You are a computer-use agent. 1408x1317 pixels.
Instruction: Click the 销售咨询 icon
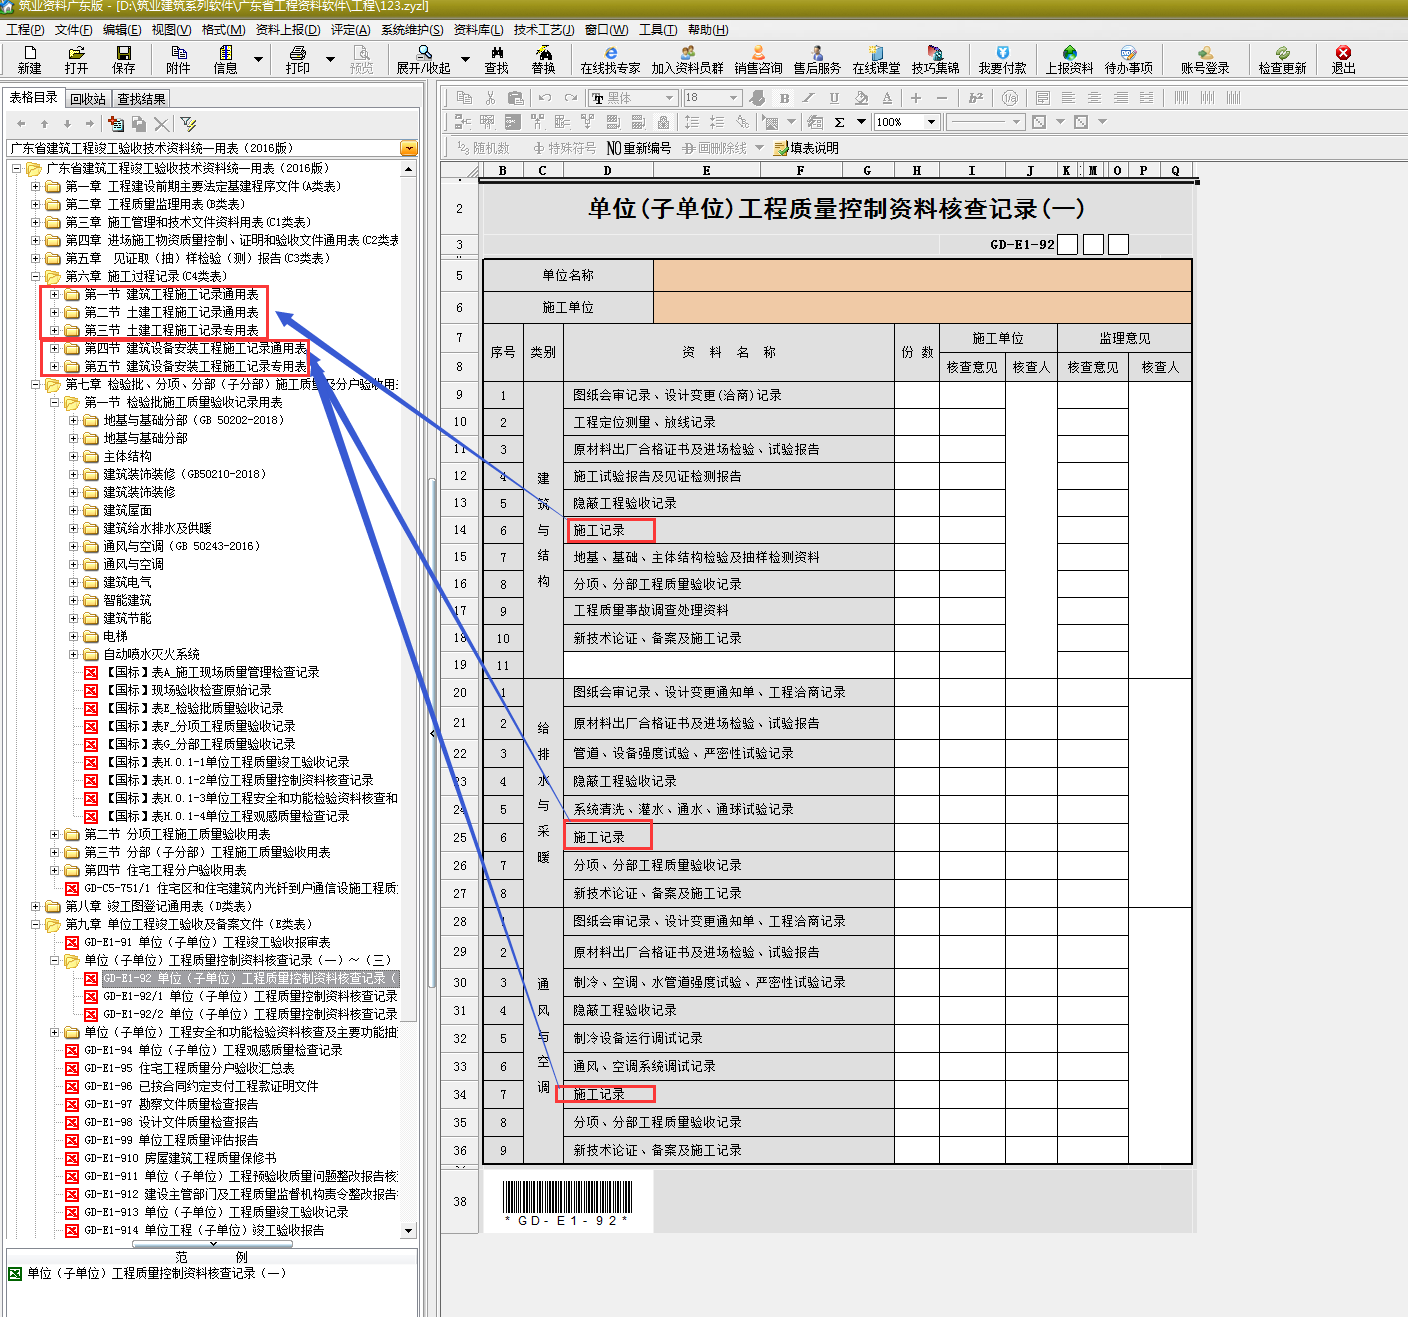758,52
